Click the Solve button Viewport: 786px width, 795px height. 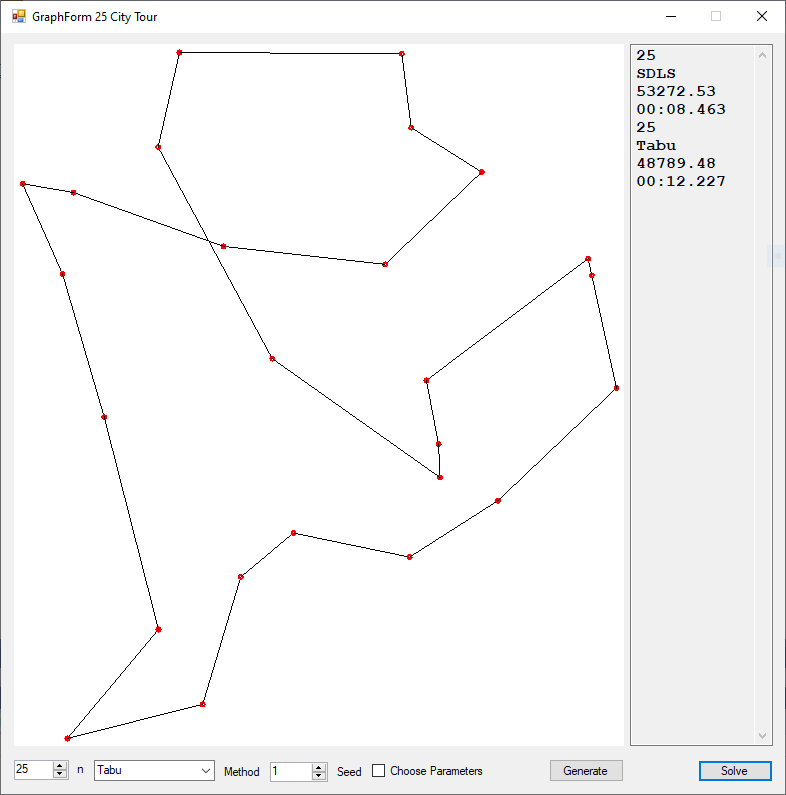[734, 771]
